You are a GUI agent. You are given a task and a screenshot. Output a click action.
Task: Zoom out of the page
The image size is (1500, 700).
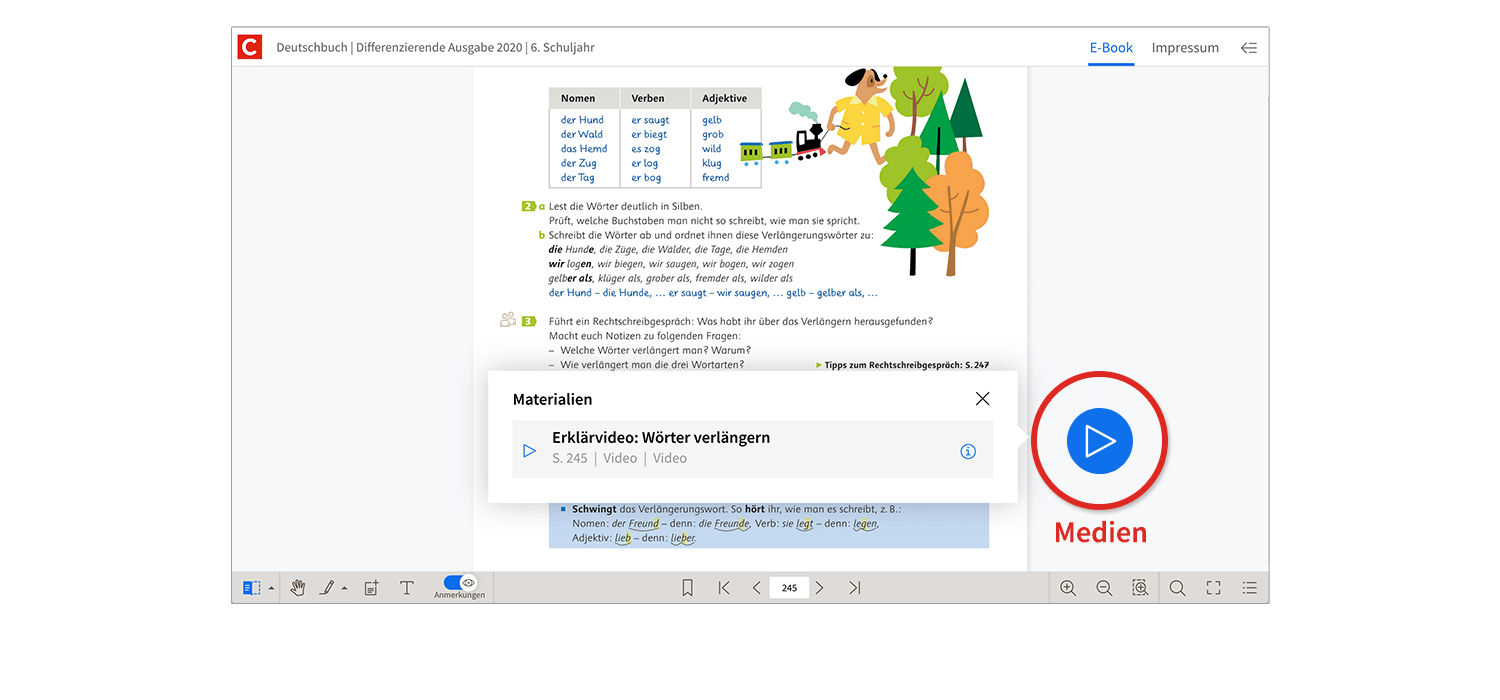click(x=1104, y=588)
